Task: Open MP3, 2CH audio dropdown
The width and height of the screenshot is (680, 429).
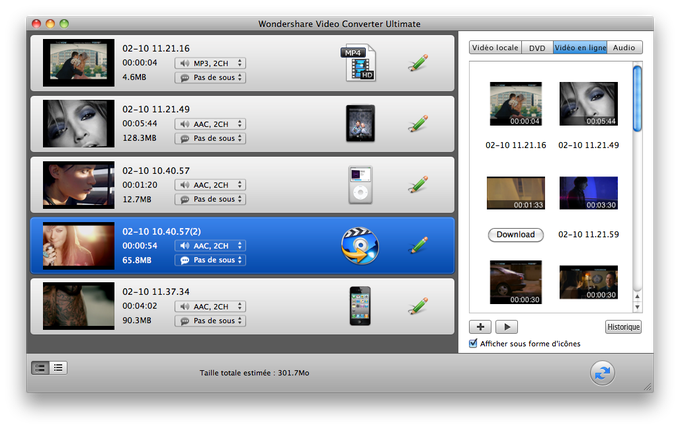Action: [x=210, y=63]
